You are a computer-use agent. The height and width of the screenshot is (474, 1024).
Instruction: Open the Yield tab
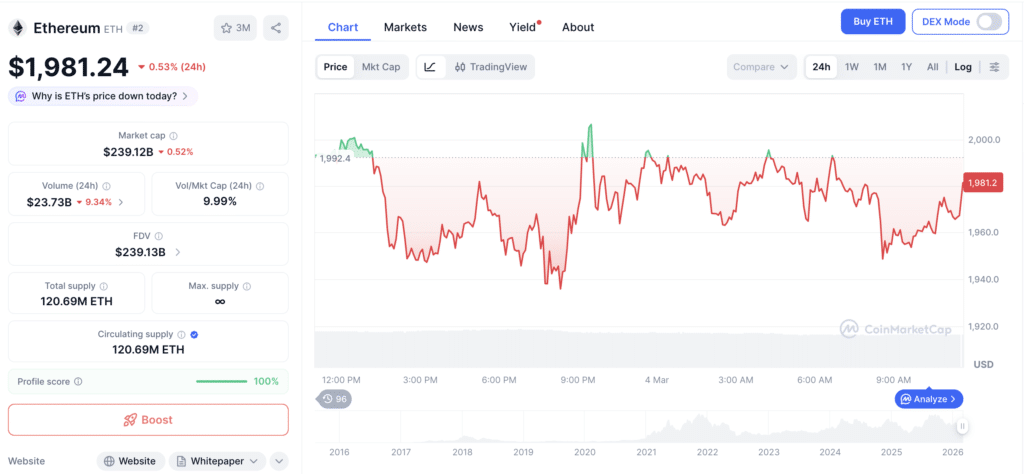coord(522,27)
